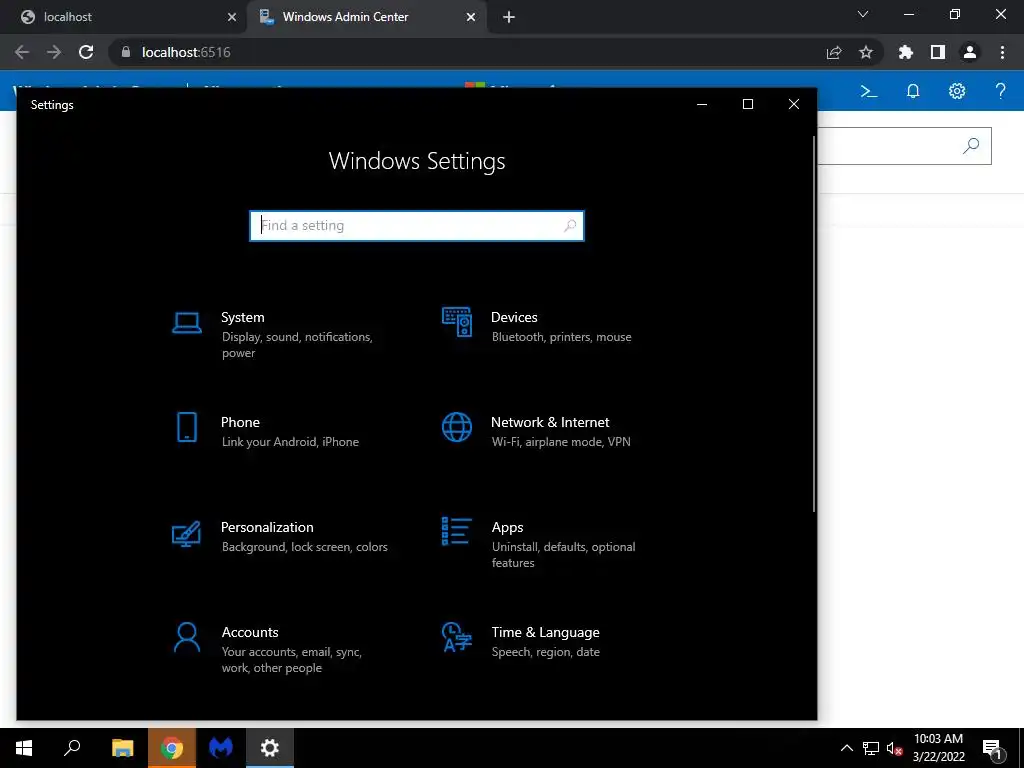The height and width of the screenshot is (768, 1024).
Task: Click the Find a setting search field
Action: coord(417,225)
